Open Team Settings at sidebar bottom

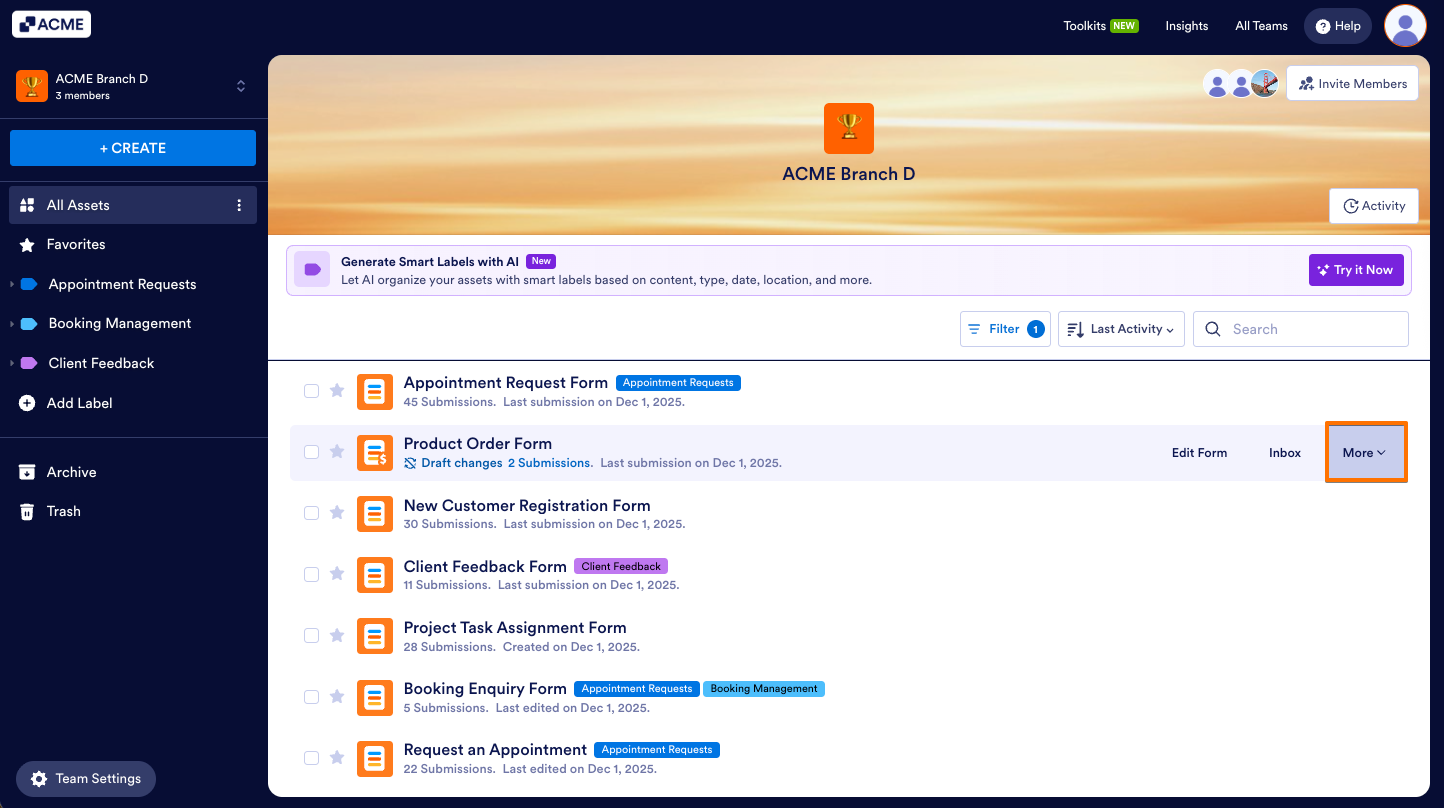[86, 779]
